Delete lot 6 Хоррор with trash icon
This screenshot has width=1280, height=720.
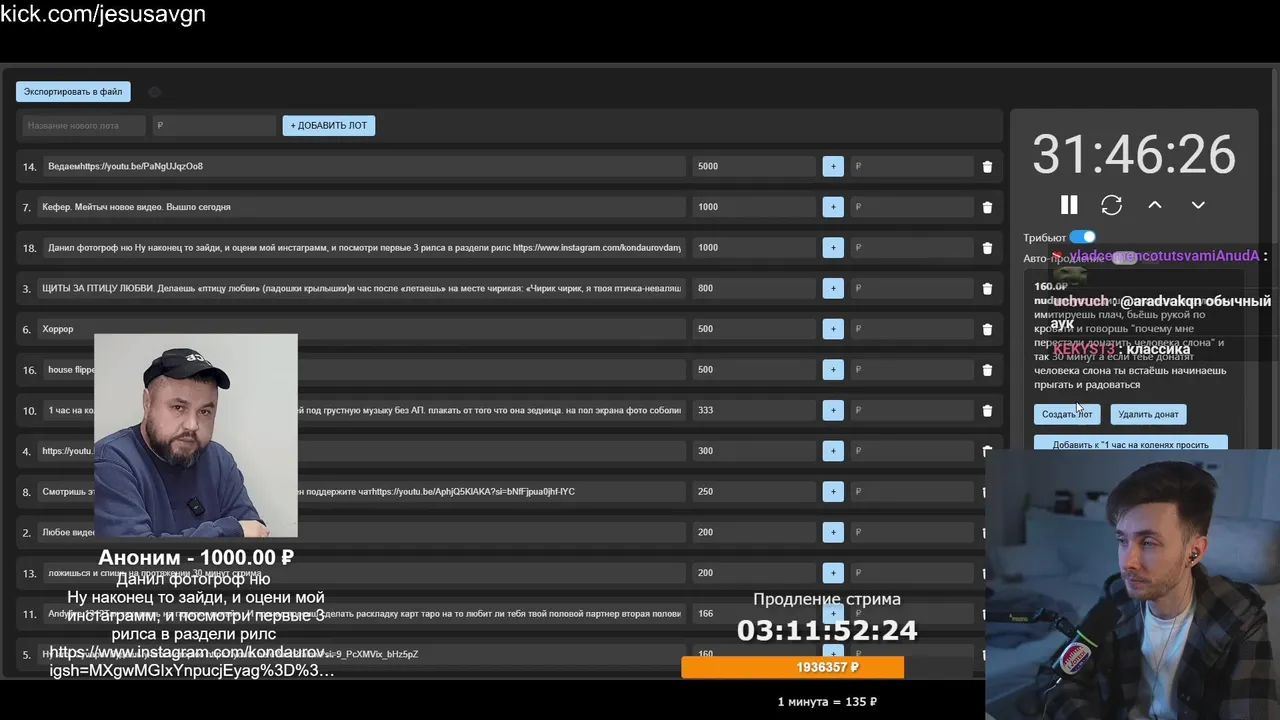(987, 329)
